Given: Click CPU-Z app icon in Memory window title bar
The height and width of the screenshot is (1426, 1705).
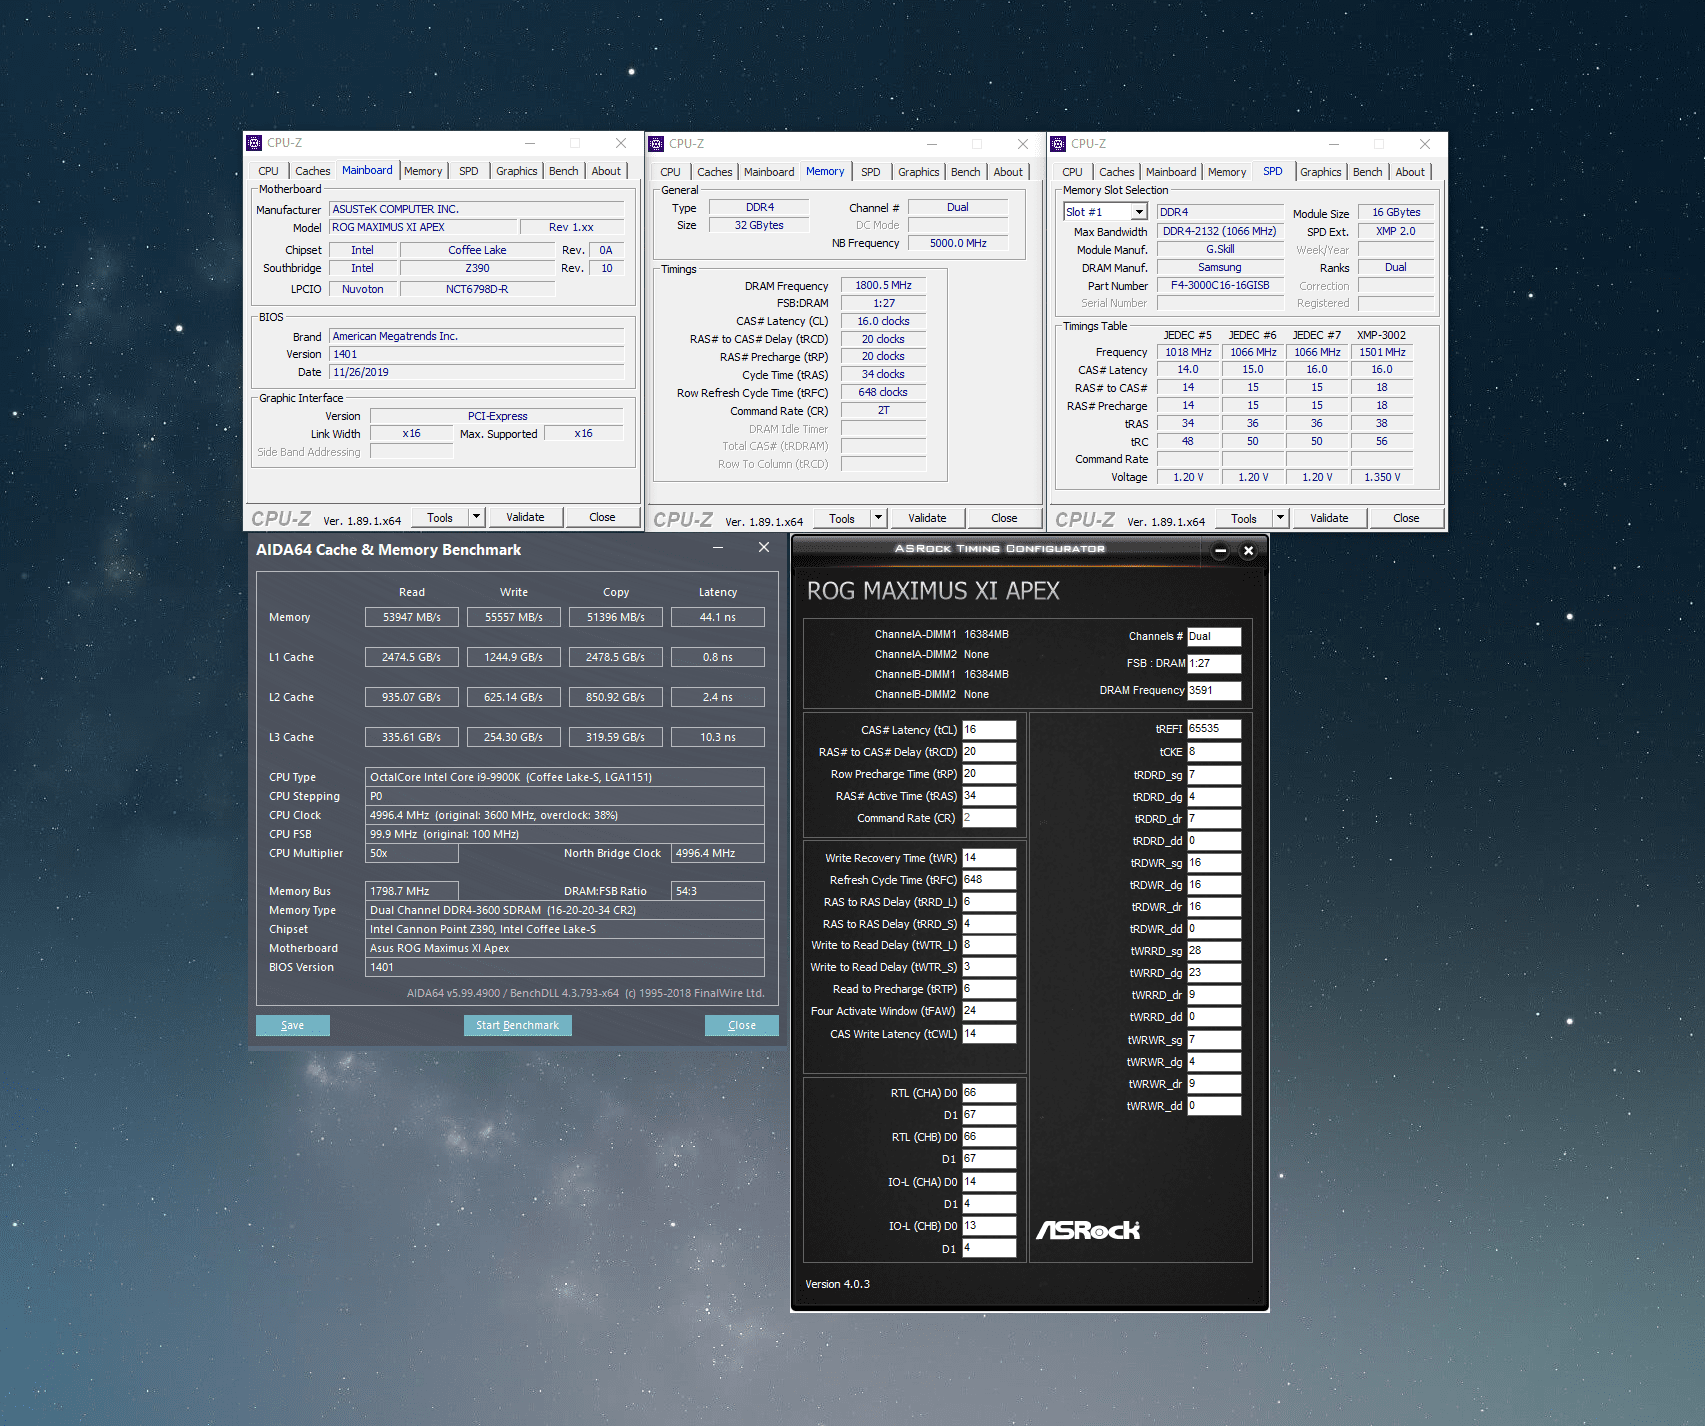Looking at the screenshot, I should (656, 144).
